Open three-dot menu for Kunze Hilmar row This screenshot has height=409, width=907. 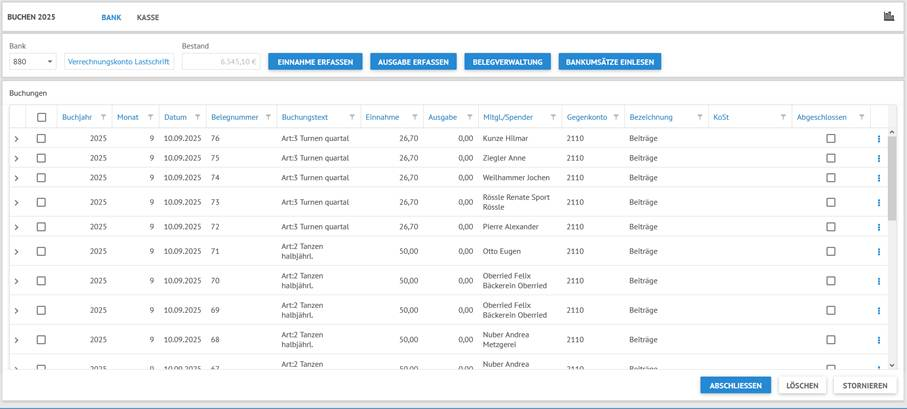tap(879, 139)
